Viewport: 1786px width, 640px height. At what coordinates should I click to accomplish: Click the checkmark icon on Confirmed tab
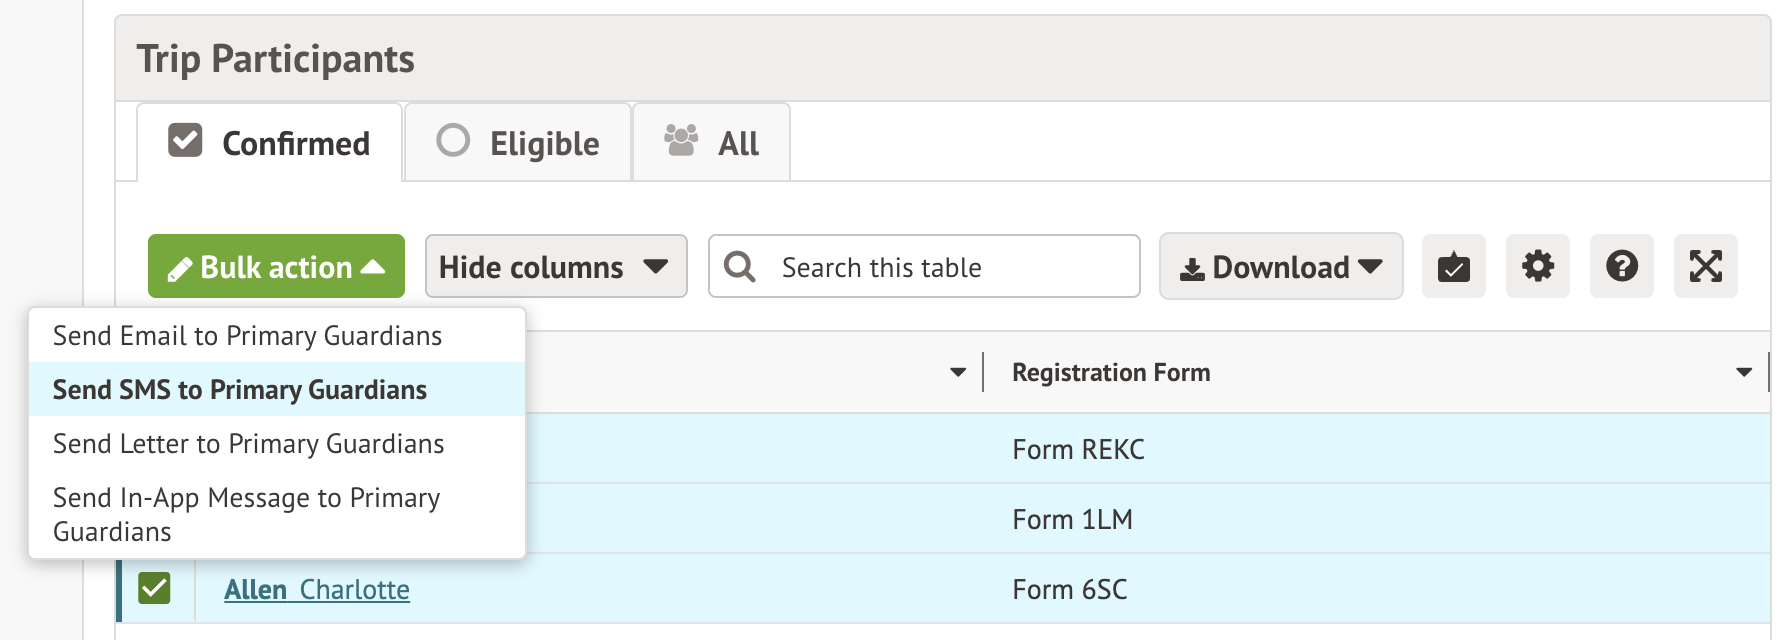pyautogui.click(x=185, y=141)
